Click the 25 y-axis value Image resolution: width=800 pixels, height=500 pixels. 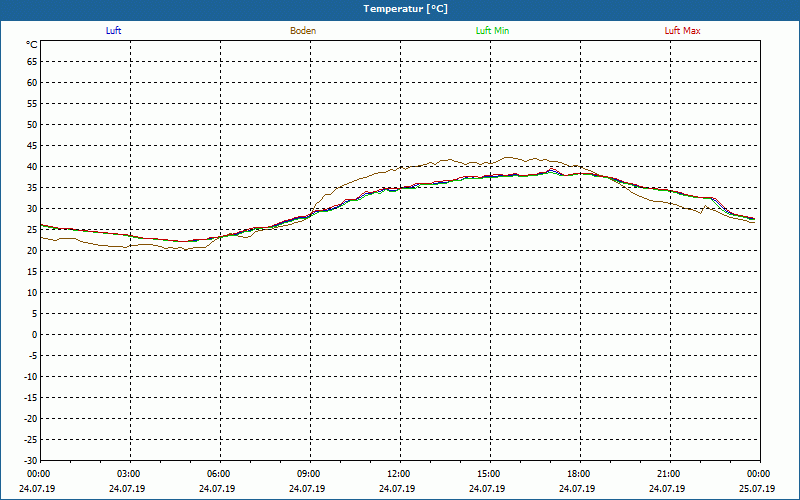32,230
